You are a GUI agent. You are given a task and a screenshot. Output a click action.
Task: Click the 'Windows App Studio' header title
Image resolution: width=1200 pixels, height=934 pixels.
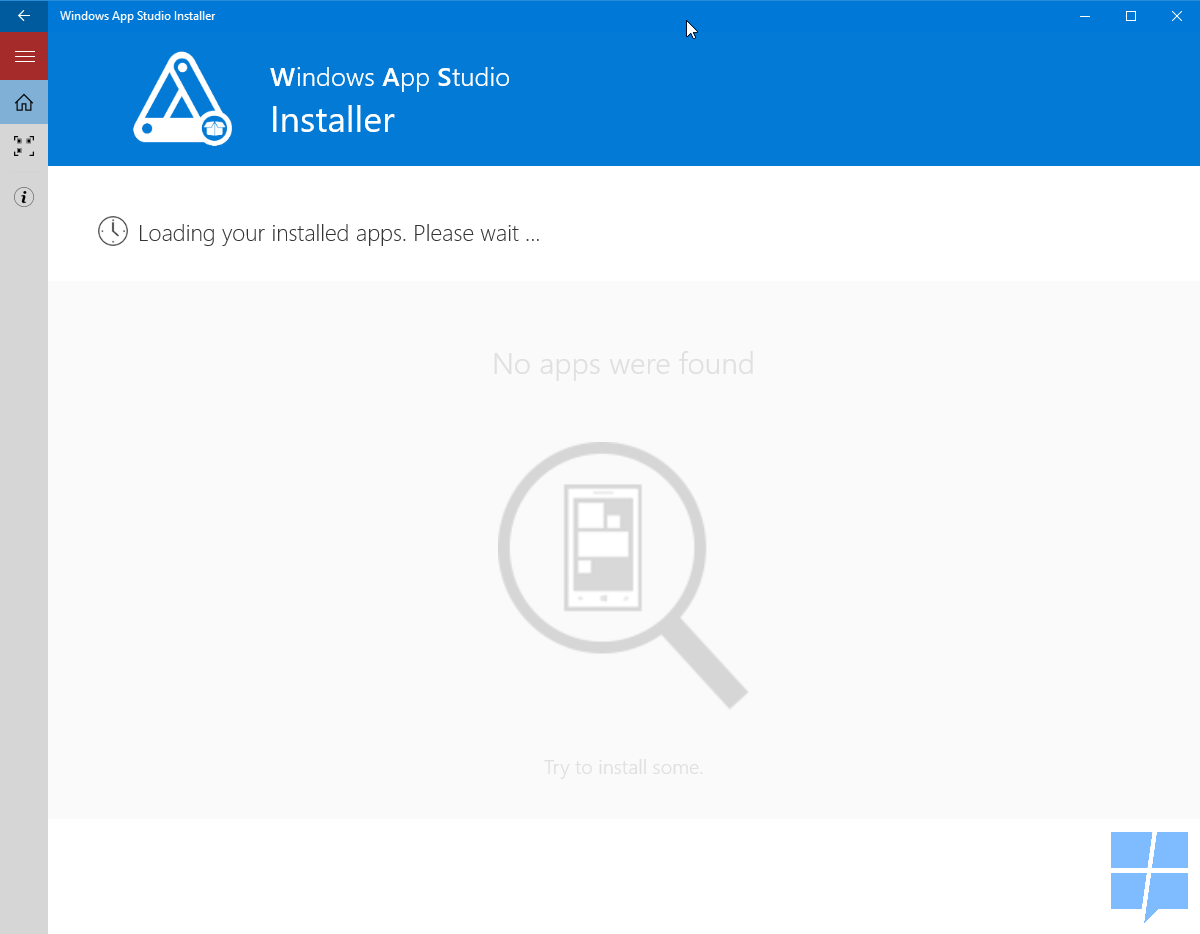point(390,77)
